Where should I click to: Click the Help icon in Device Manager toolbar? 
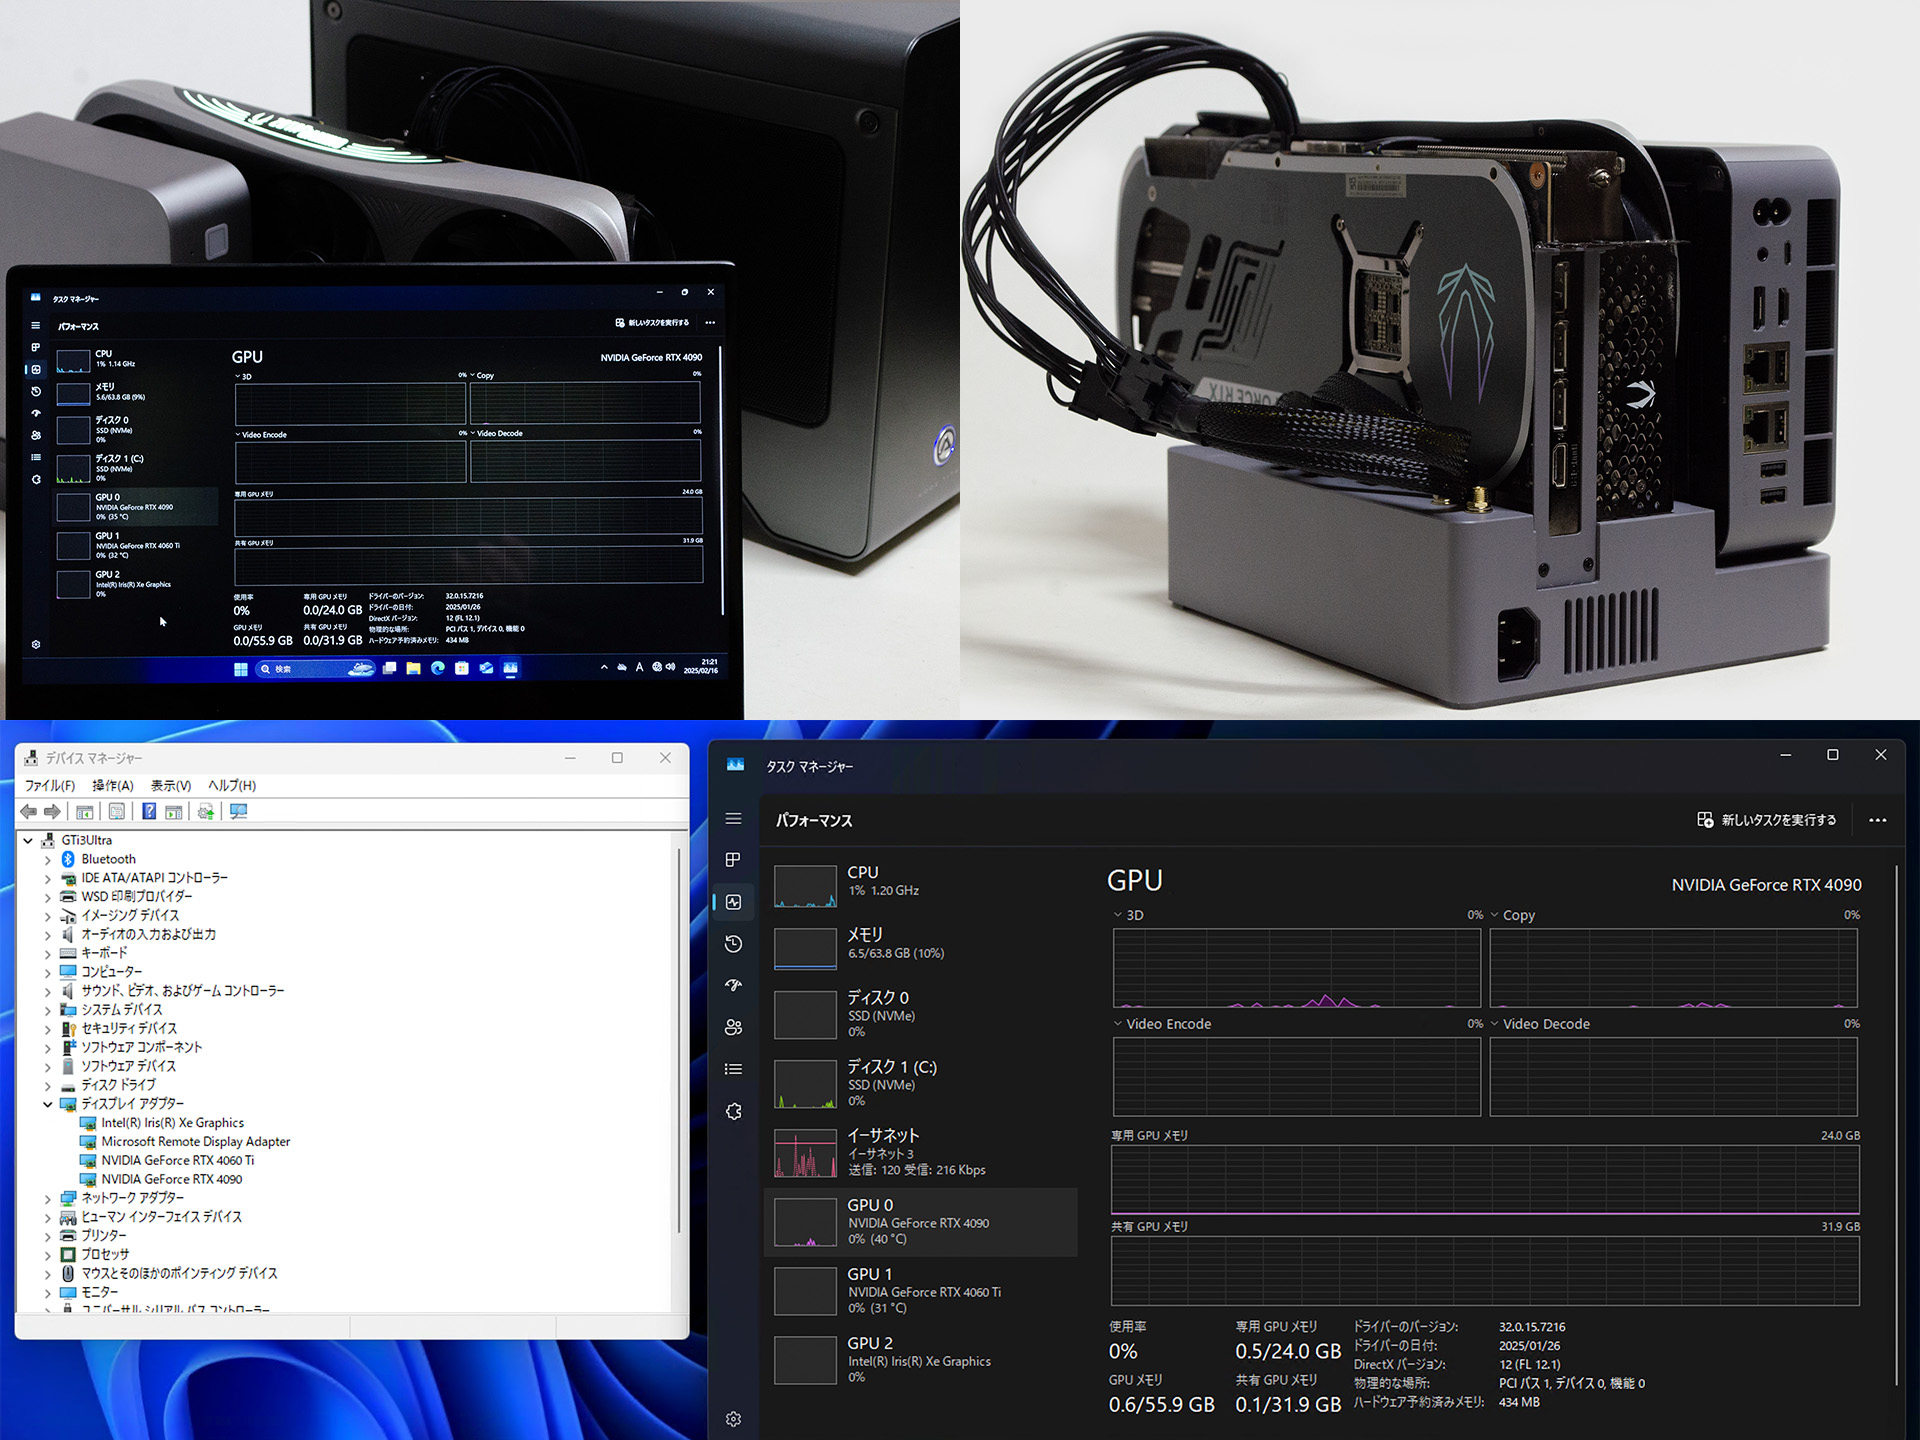149,812
